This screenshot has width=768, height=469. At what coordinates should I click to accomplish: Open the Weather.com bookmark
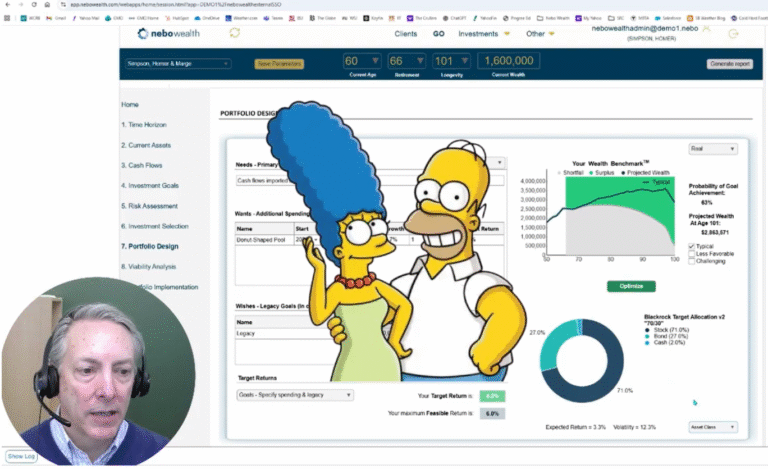[x=241, y=18]
